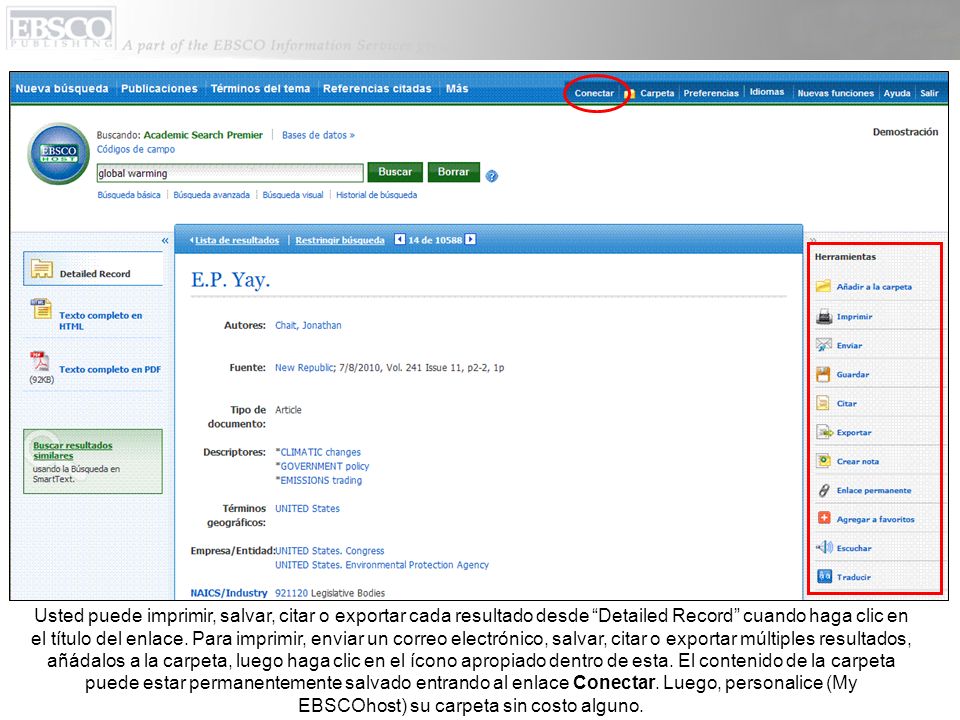The height and width of the screenshot is (720, 960).
Task: Click Conectar link
Action: pos(594,93)
